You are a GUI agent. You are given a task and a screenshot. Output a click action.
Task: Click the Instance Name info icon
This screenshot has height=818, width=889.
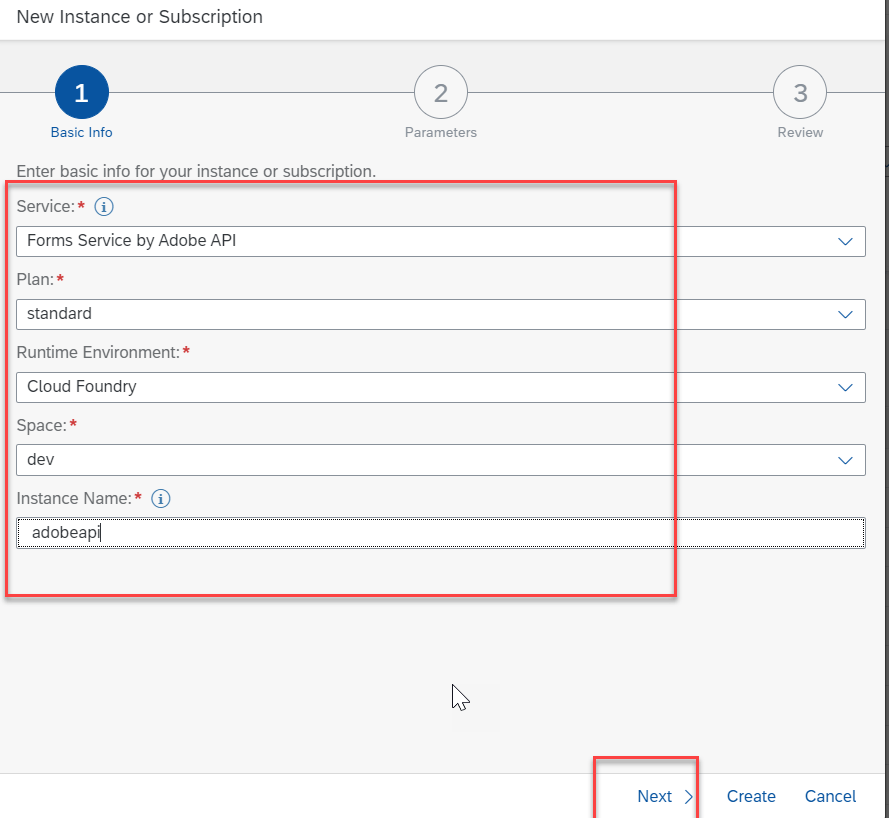[160, 499]
